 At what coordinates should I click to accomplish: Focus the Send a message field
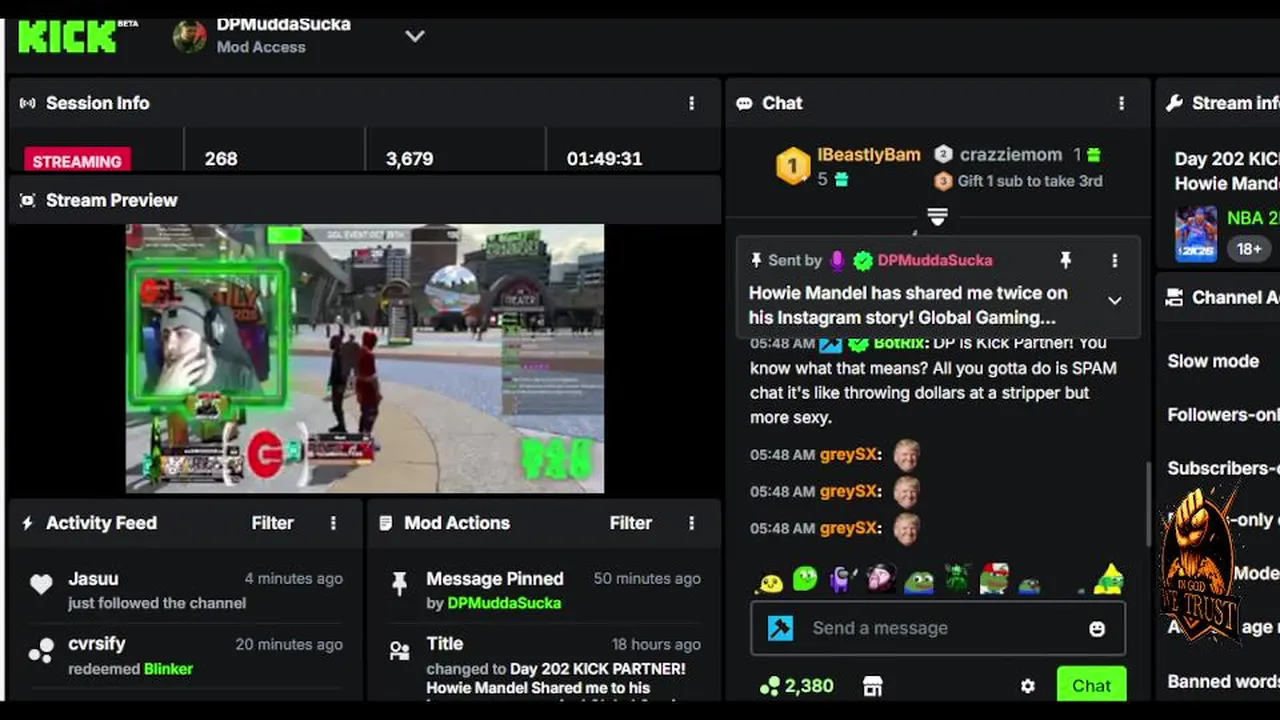pyautogui.click(x=938, y=628)
